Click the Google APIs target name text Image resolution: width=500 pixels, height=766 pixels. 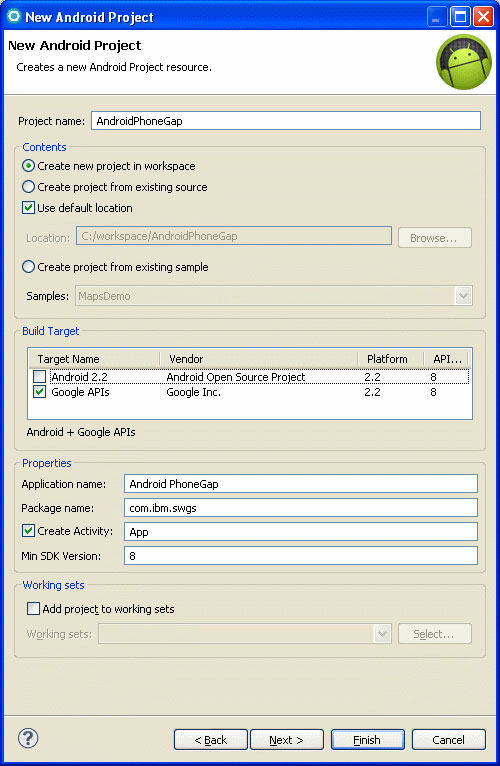80,392
